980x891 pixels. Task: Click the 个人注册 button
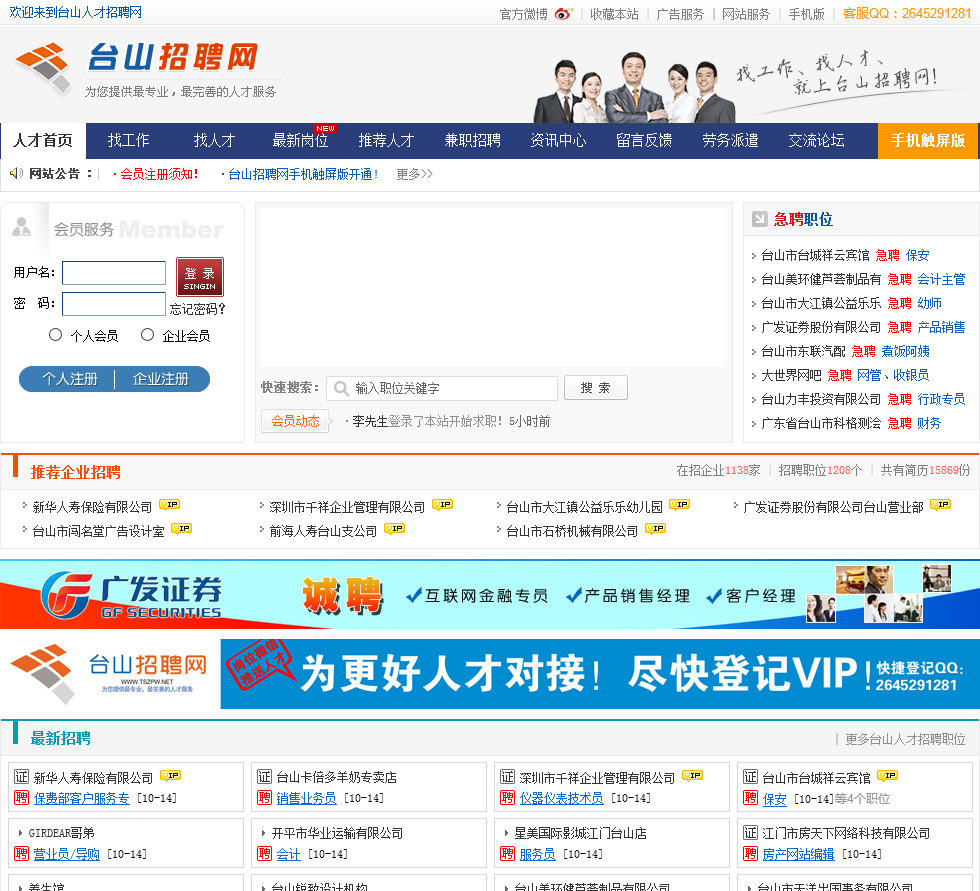[x=69, y=379]
